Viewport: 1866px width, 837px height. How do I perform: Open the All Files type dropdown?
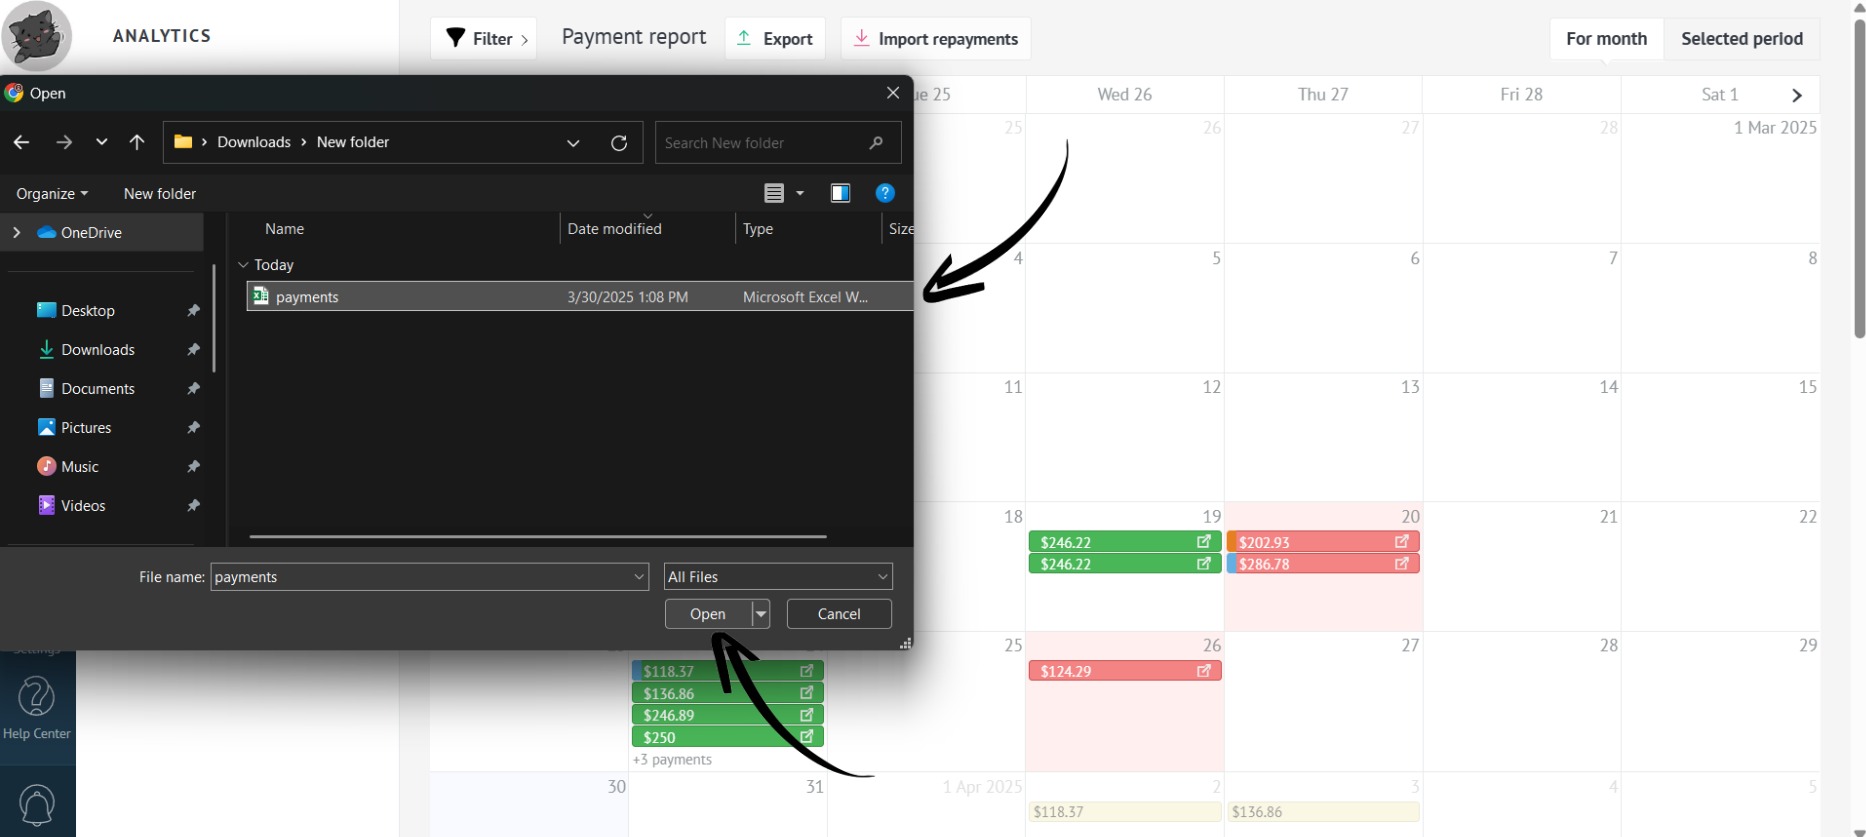pyautogui.click(x=777, y=577)
